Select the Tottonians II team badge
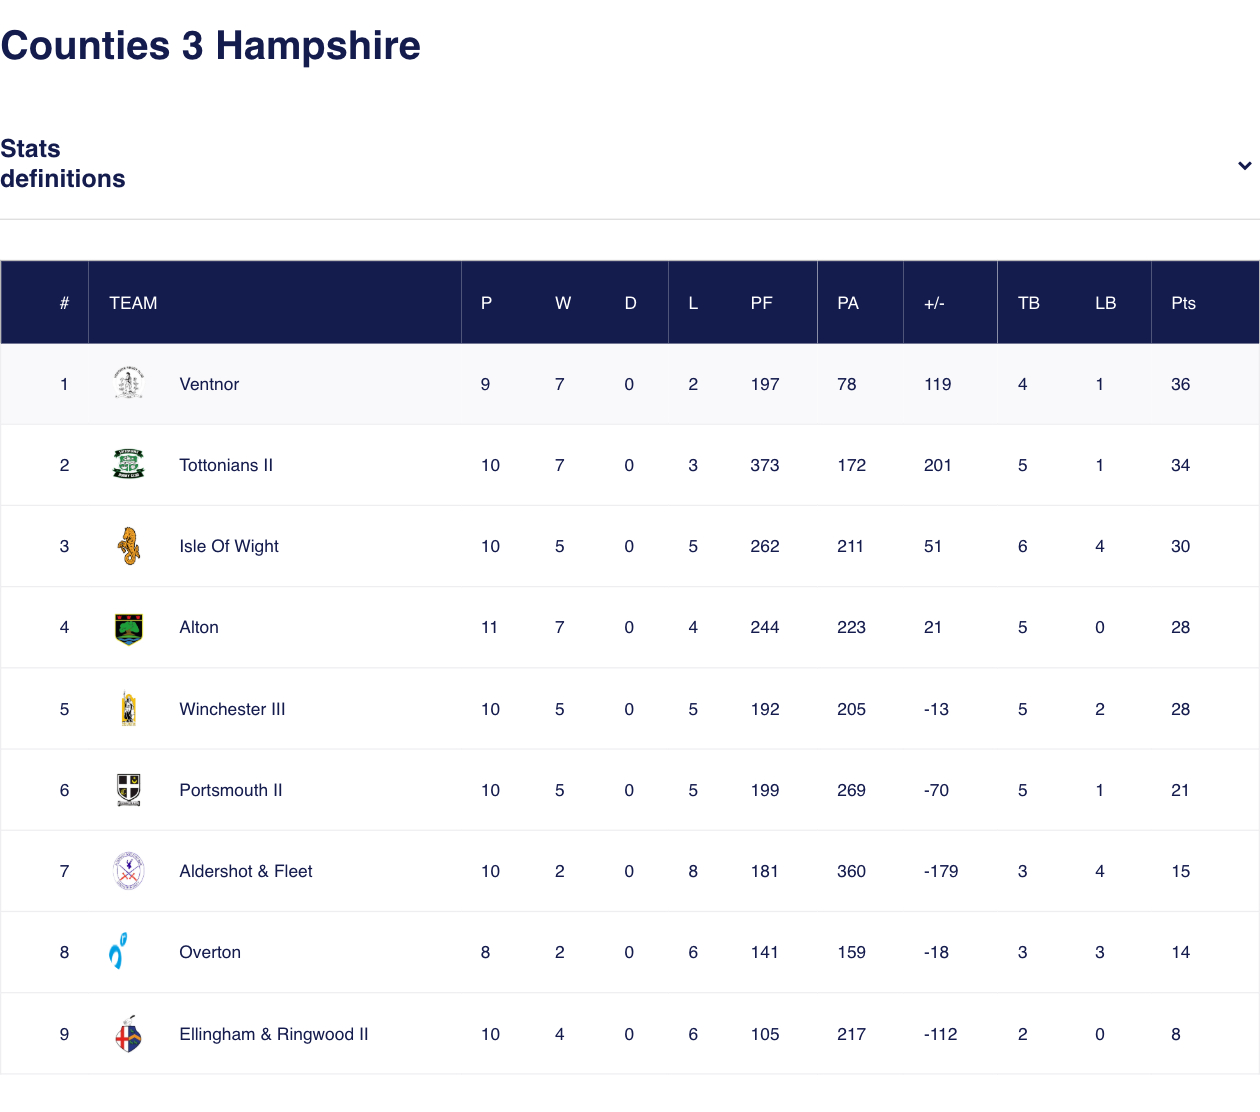This screenshot has width=1260, height=1112. pyautogui.click(x=128, y=464)
